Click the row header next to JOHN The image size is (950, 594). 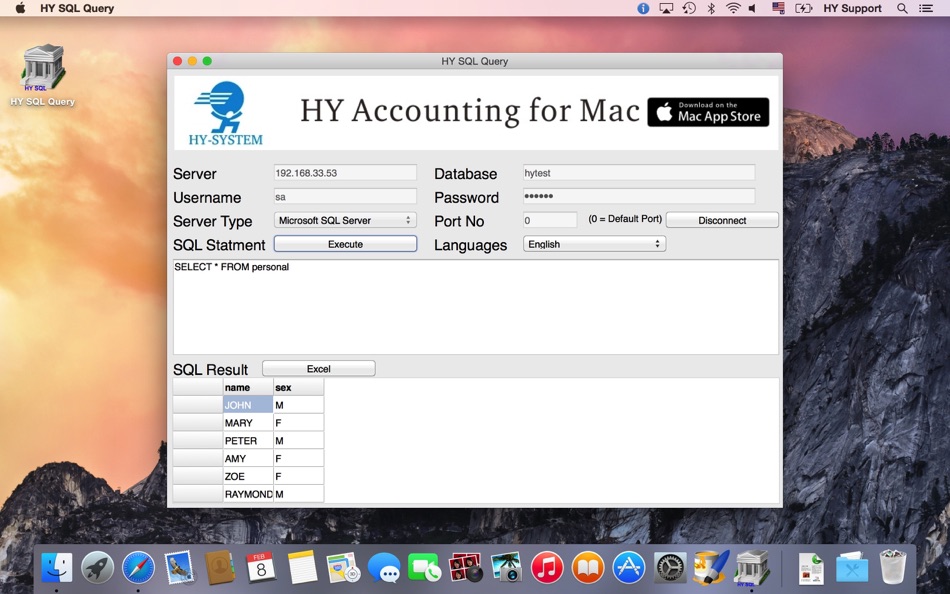[x=198, y=405]
